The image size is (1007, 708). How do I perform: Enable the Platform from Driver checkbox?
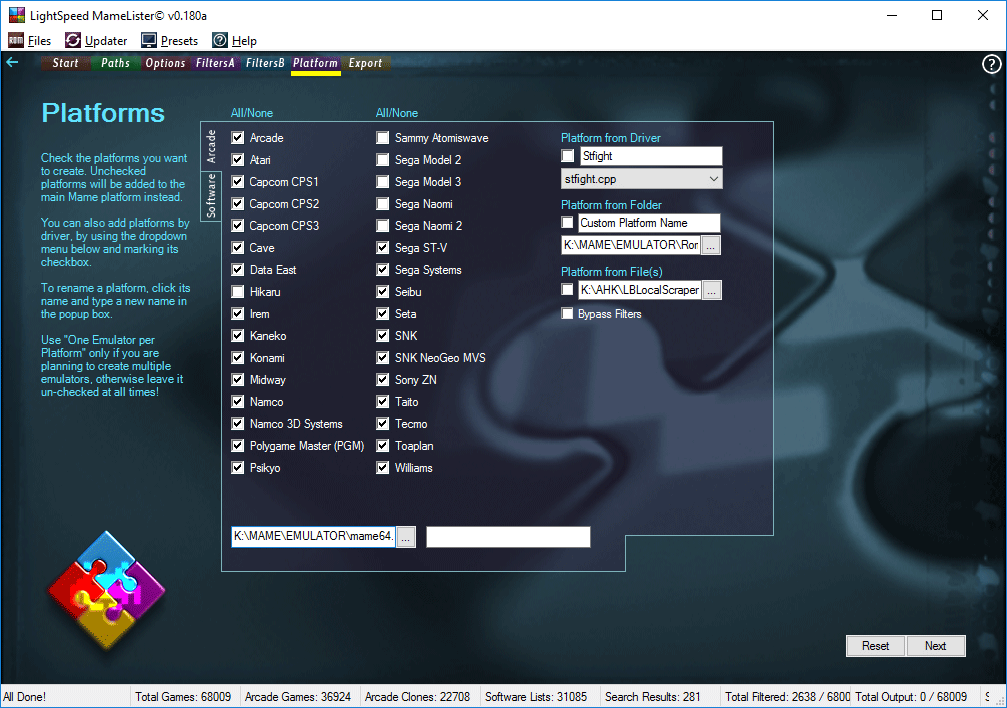pyautogui.click(x=568, y=155)
